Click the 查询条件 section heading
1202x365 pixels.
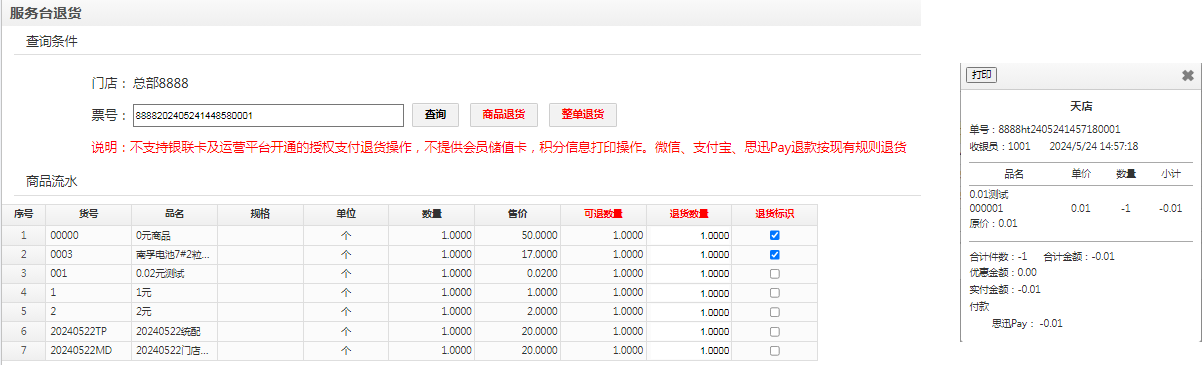point(52,42)
